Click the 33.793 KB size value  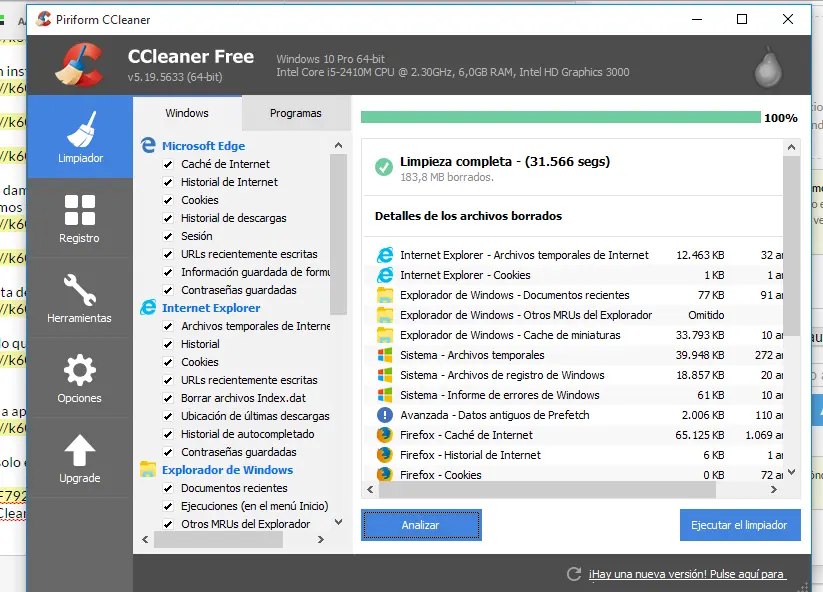tap(700, 335)
